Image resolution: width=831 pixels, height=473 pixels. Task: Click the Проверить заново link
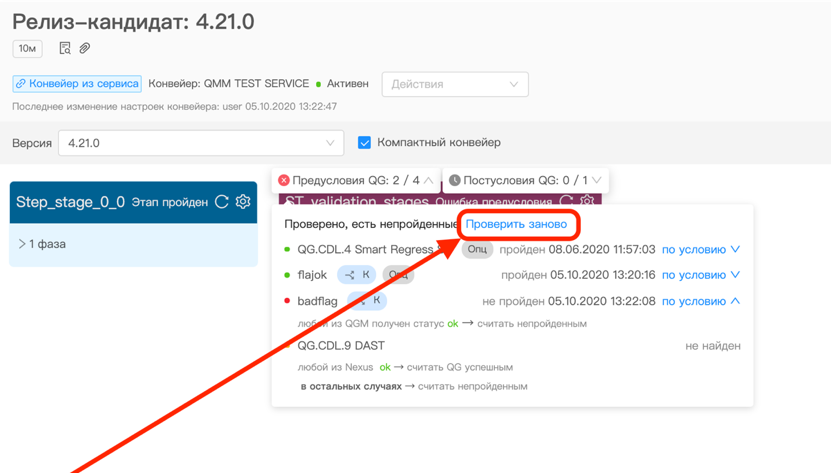coord(516,224)
